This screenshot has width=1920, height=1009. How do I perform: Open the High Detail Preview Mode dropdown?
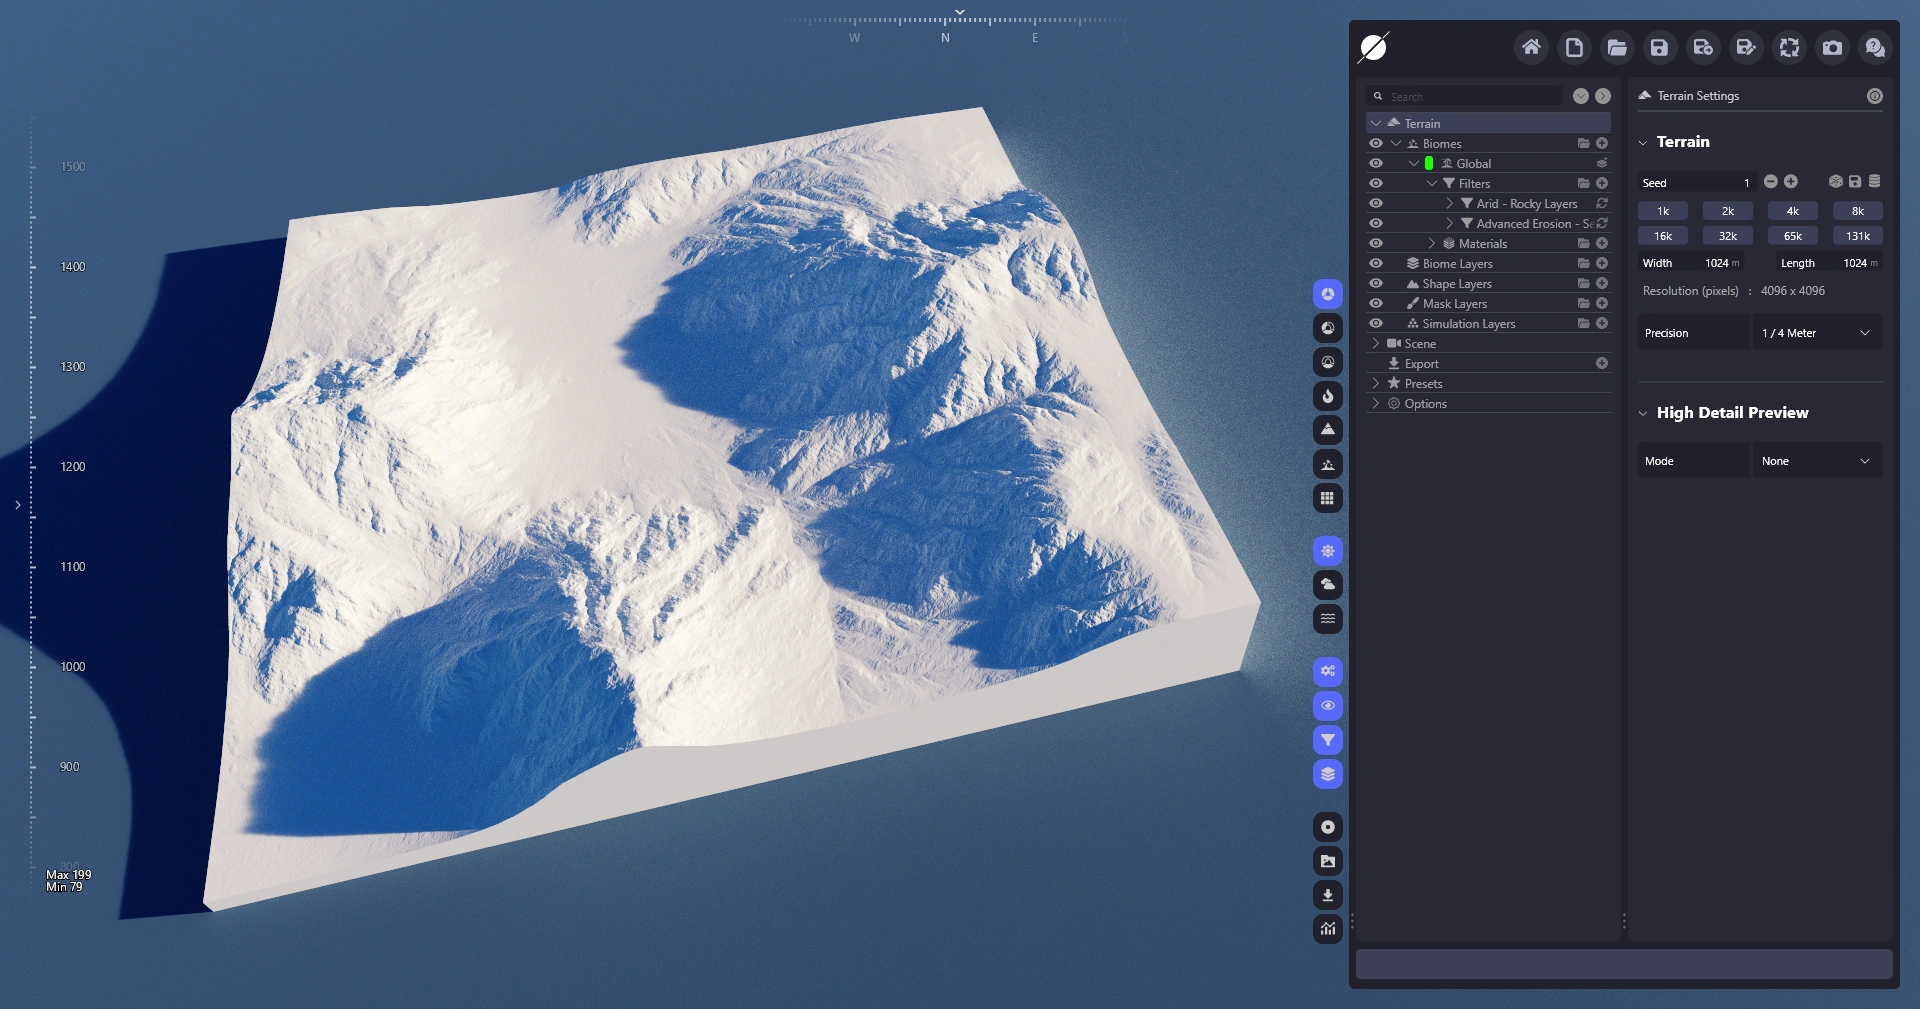tap(1816, 461)
